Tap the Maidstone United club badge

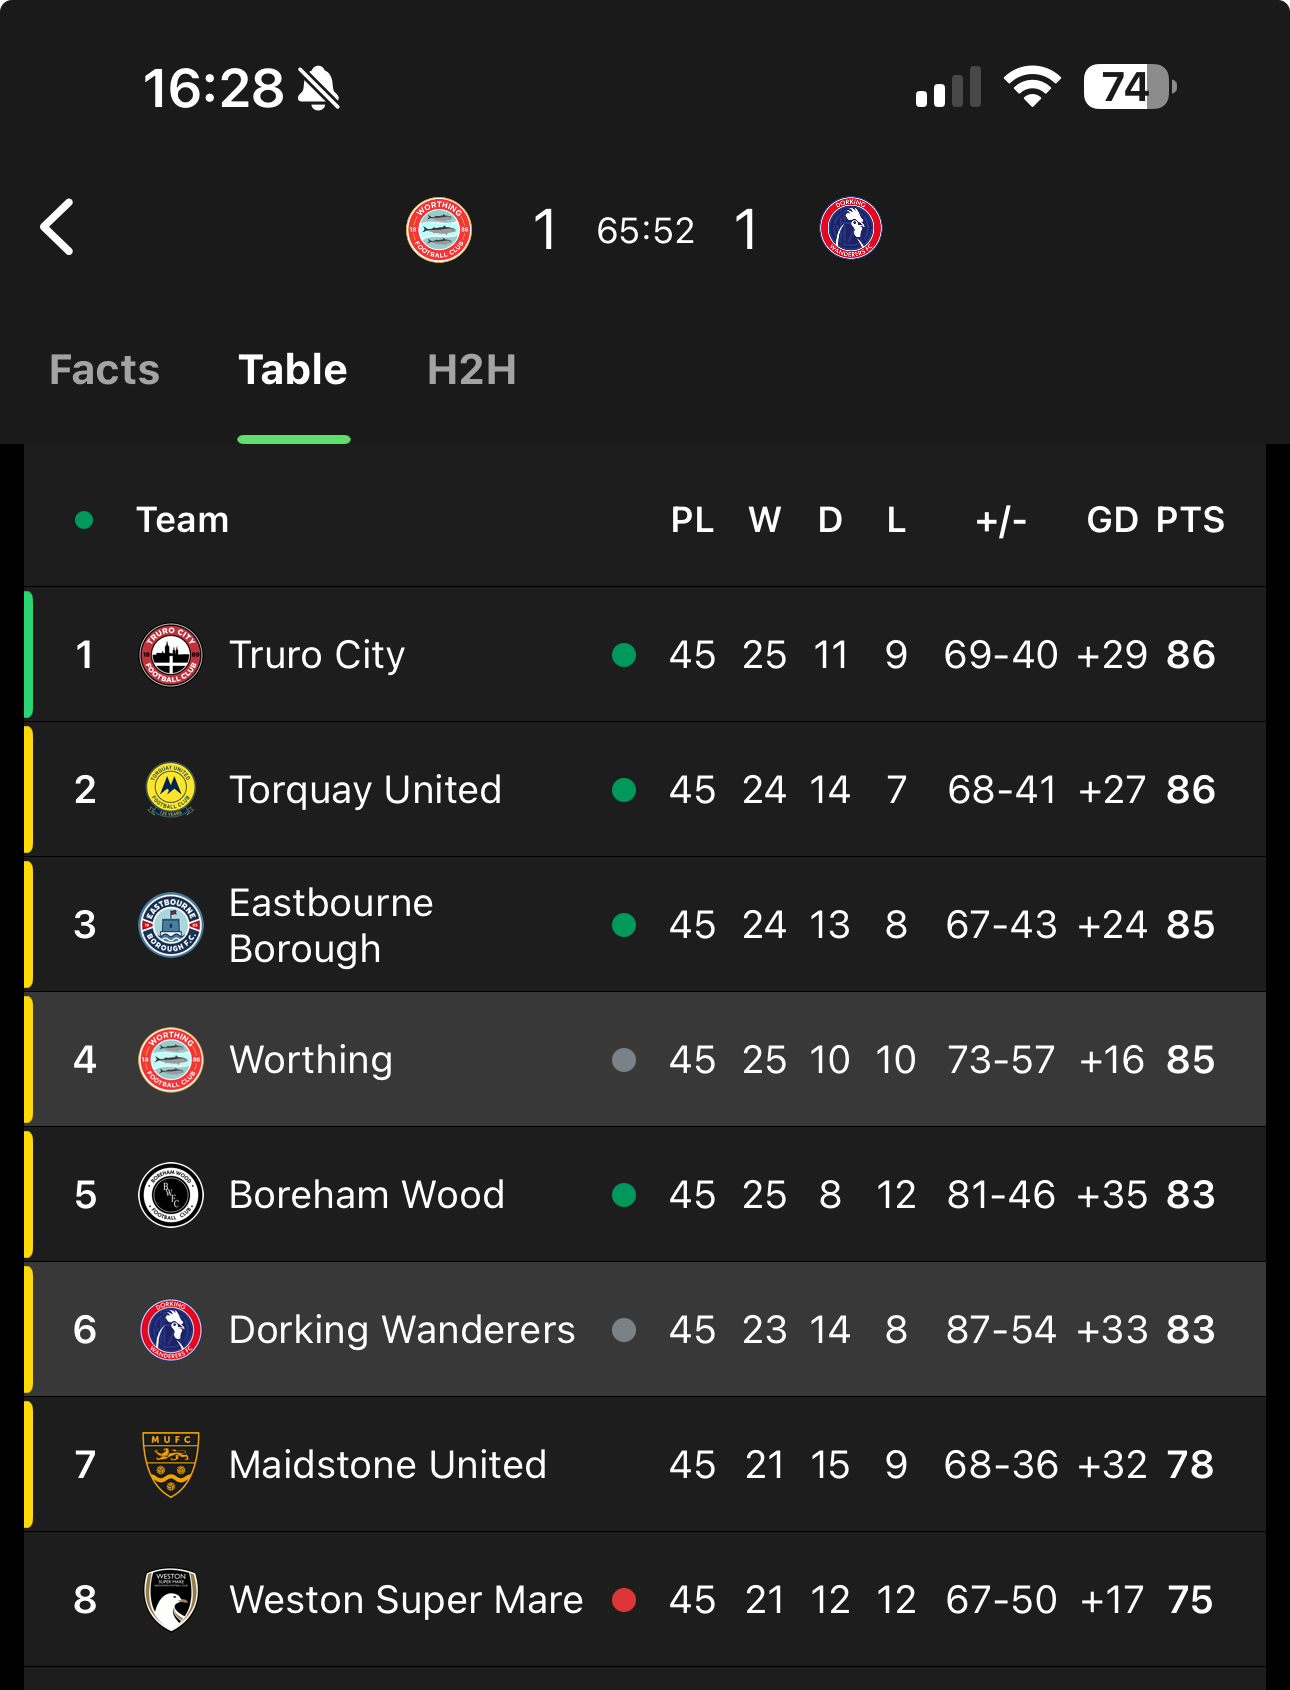(171, 1465)
